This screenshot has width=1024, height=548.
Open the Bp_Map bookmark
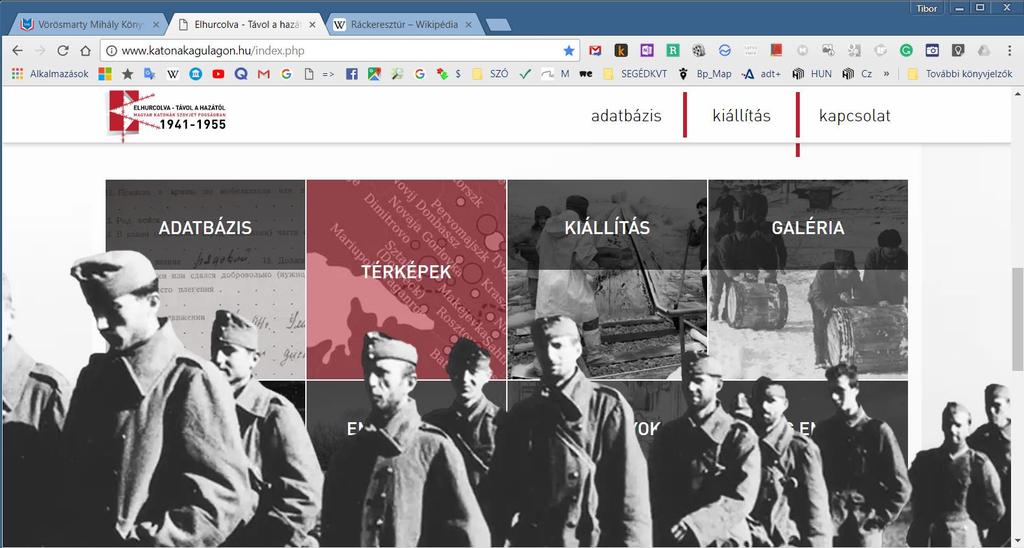coord(705,74)
